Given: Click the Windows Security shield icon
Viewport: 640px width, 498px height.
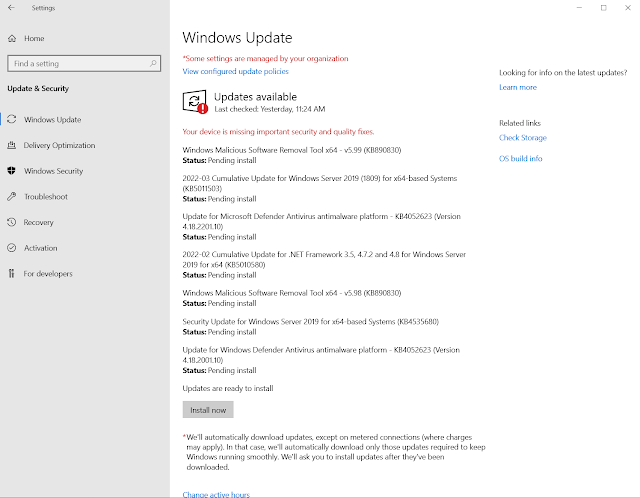Looking at the screenshot, I should pos(12,171).
